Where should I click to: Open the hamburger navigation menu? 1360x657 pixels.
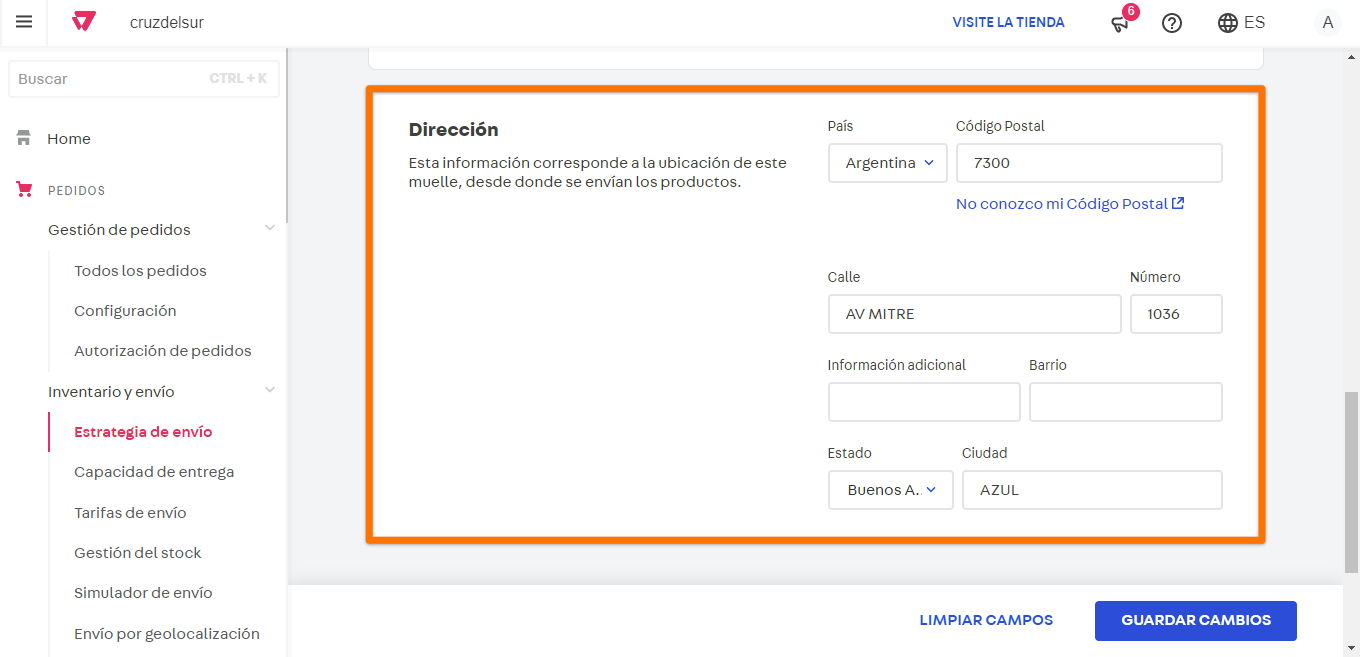coord(24,22)
